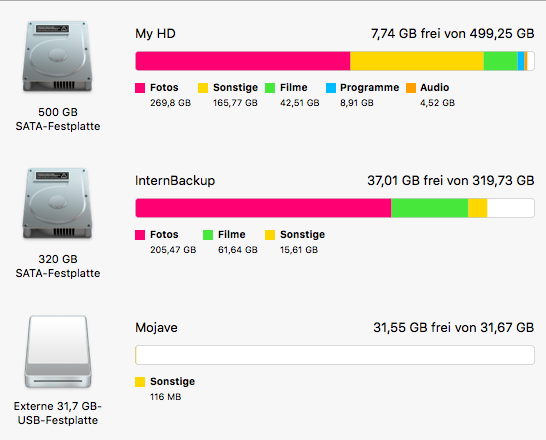Click the InternBackup 320 GB drive icon
This screenshot has height=440, width=546.
click(57, 204)
